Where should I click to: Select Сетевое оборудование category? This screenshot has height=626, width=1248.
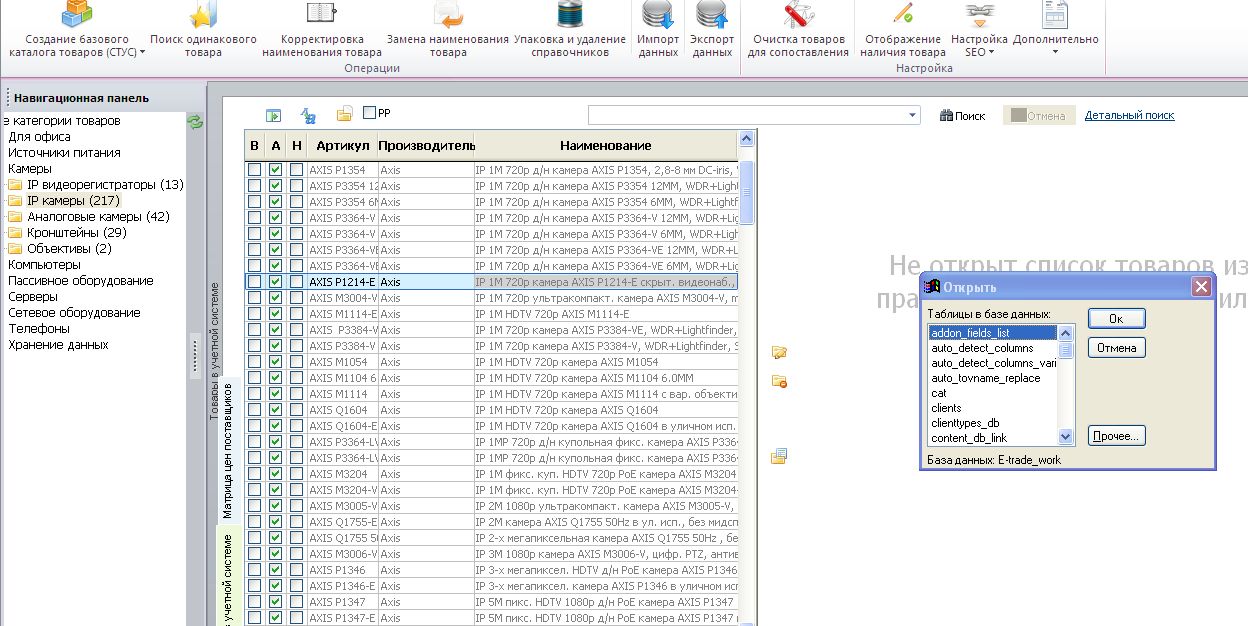[74, 313]
